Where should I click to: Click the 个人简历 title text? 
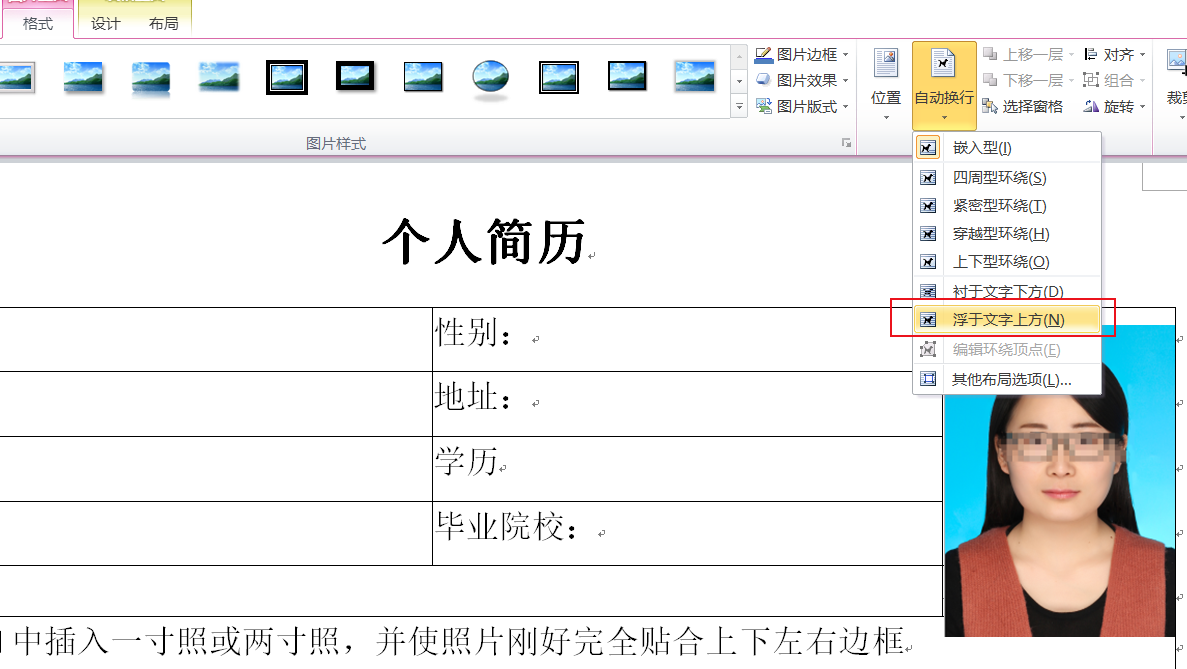(484, 242)
